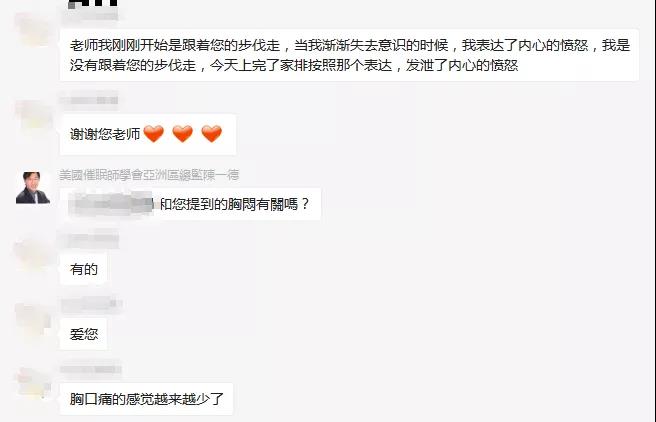Click blurred sender name above 有的
Viewport: 656px width, 422px height.
89,241
